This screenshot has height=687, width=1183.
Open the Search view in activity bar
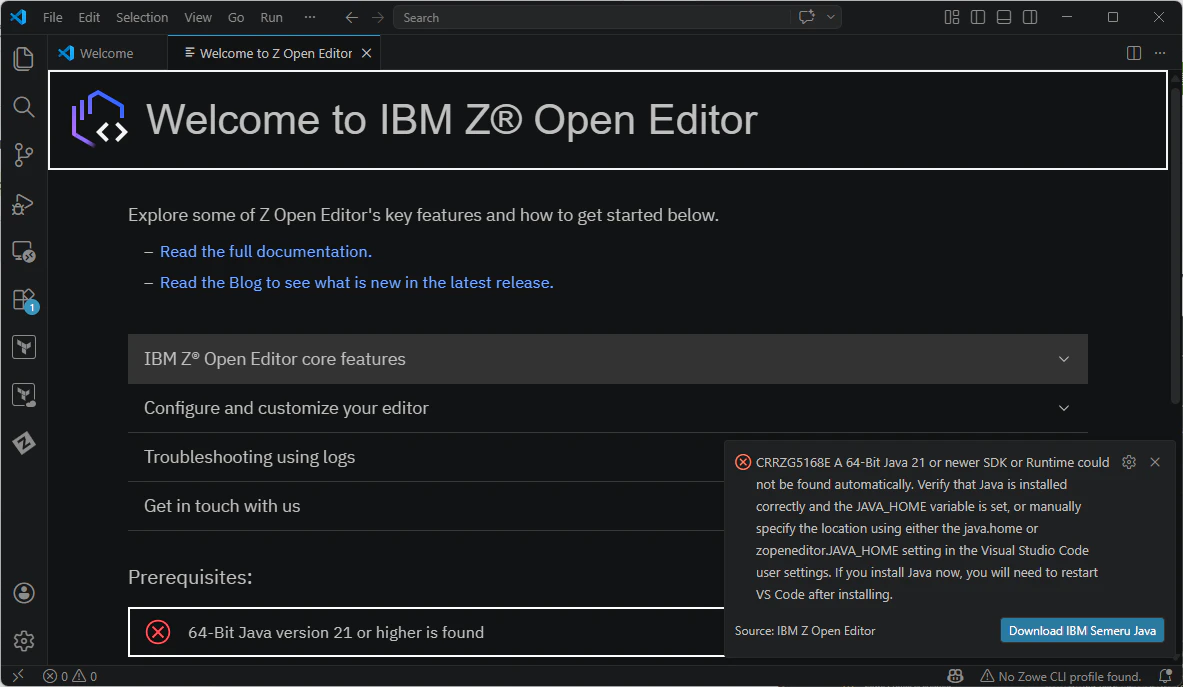coord(23,107)
